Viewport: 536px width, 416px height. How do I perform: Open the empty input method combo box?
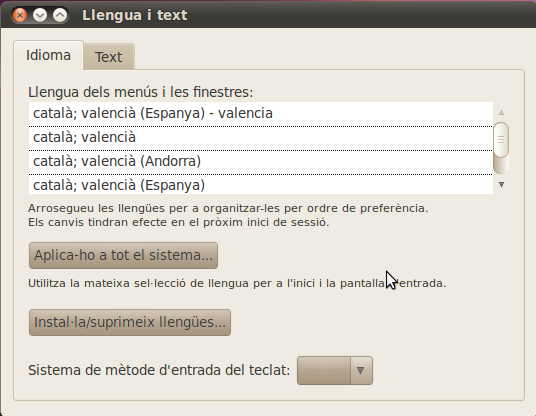(x=335, y=371)
